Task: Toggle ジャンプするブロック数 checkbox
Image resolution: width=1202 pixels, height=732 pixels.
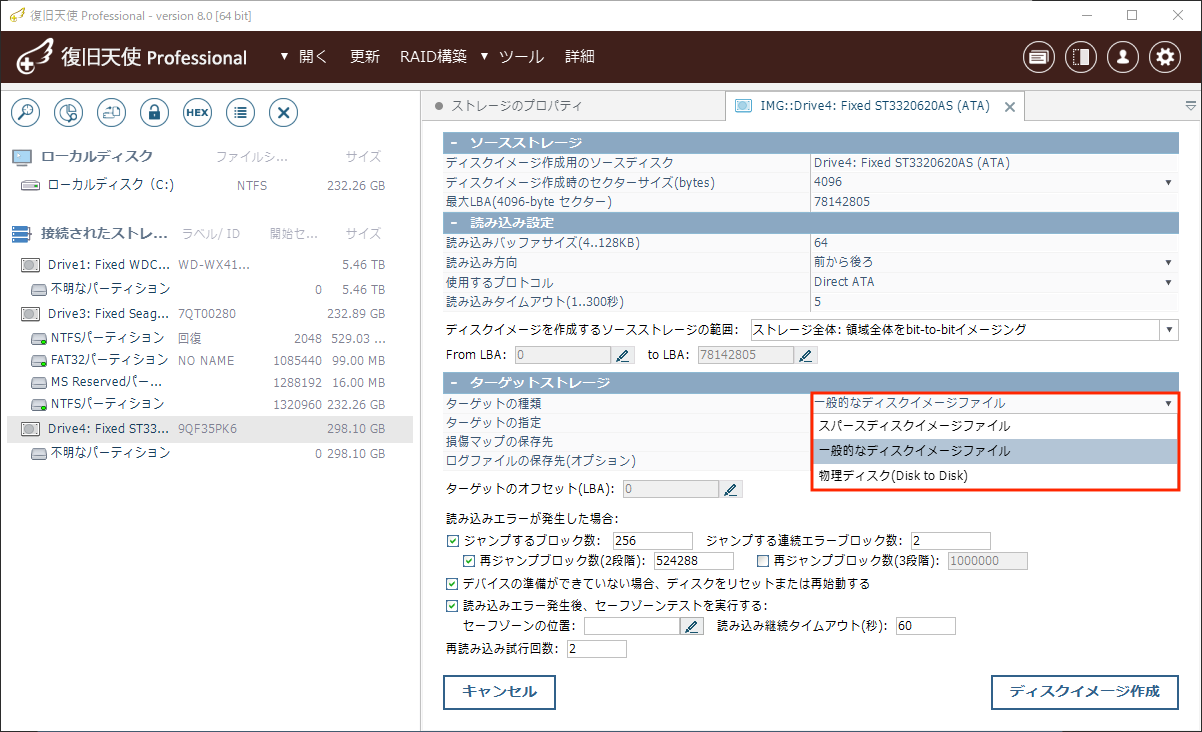Action: click(x=454, y=541)
